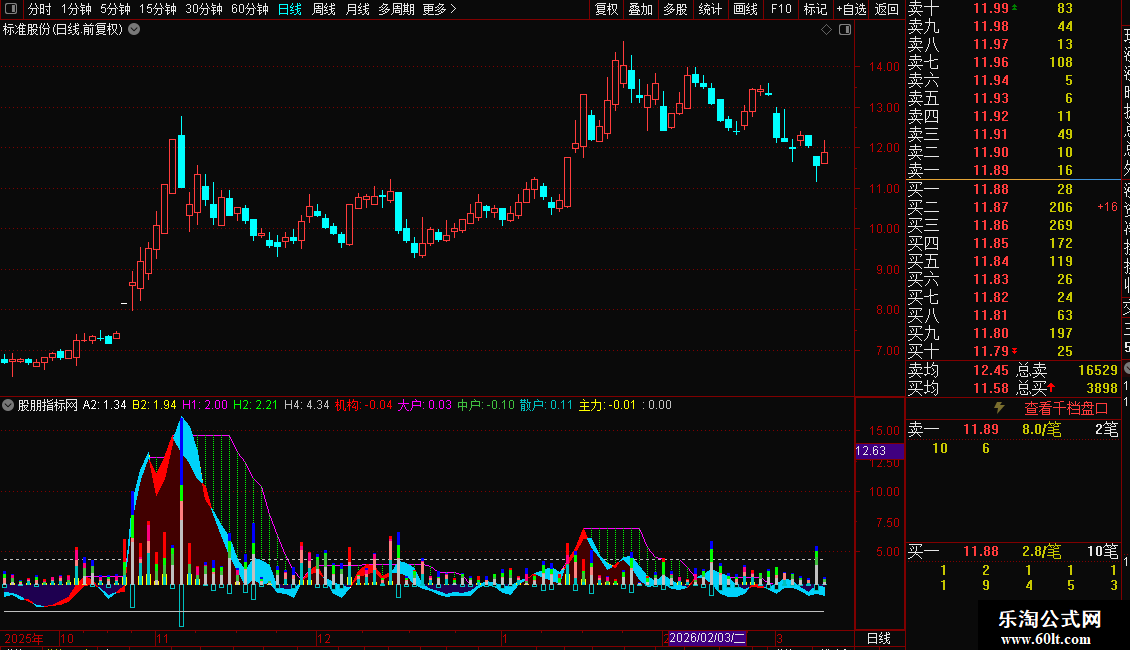Click the 叠加 overlay button
Viewport: 1130px width, 650px height.
coord(641,9)
